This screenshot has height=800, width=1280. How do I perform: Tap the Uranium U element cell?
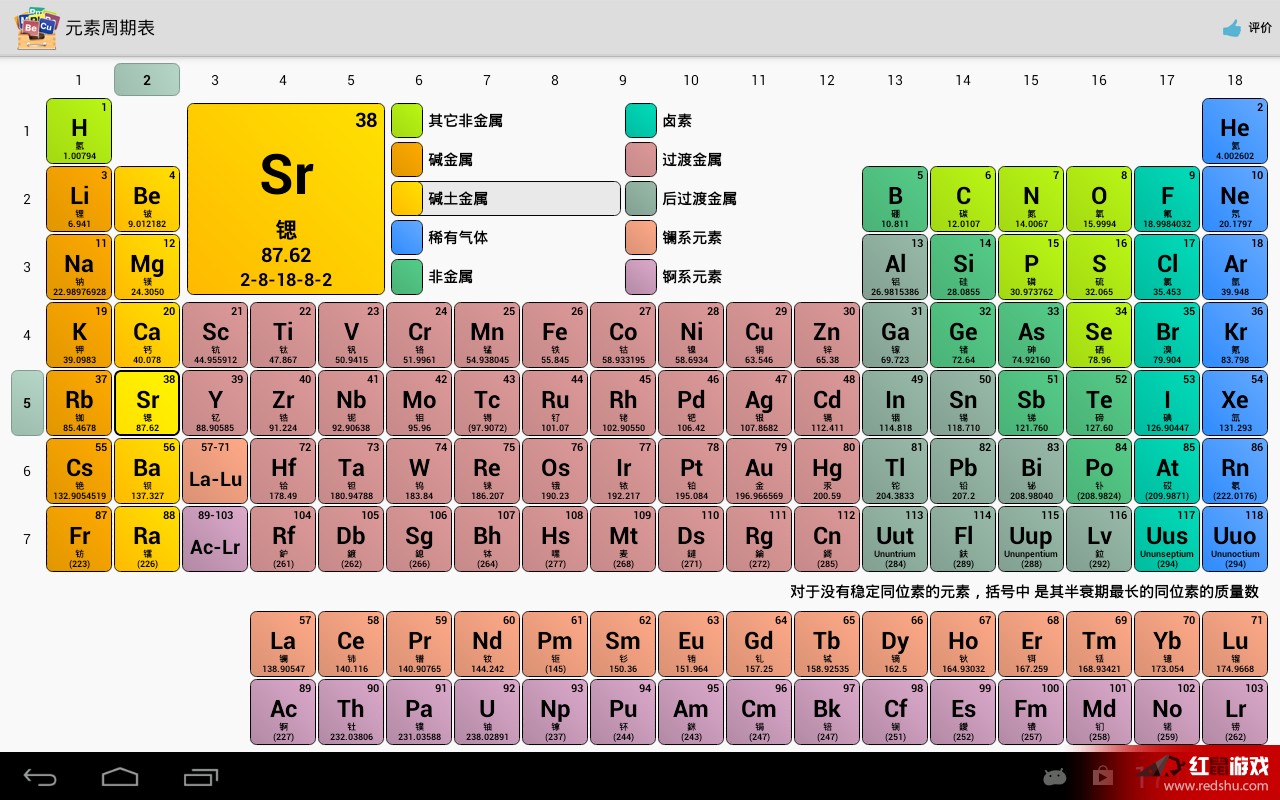pyautogui.click(x=487, y=712)
